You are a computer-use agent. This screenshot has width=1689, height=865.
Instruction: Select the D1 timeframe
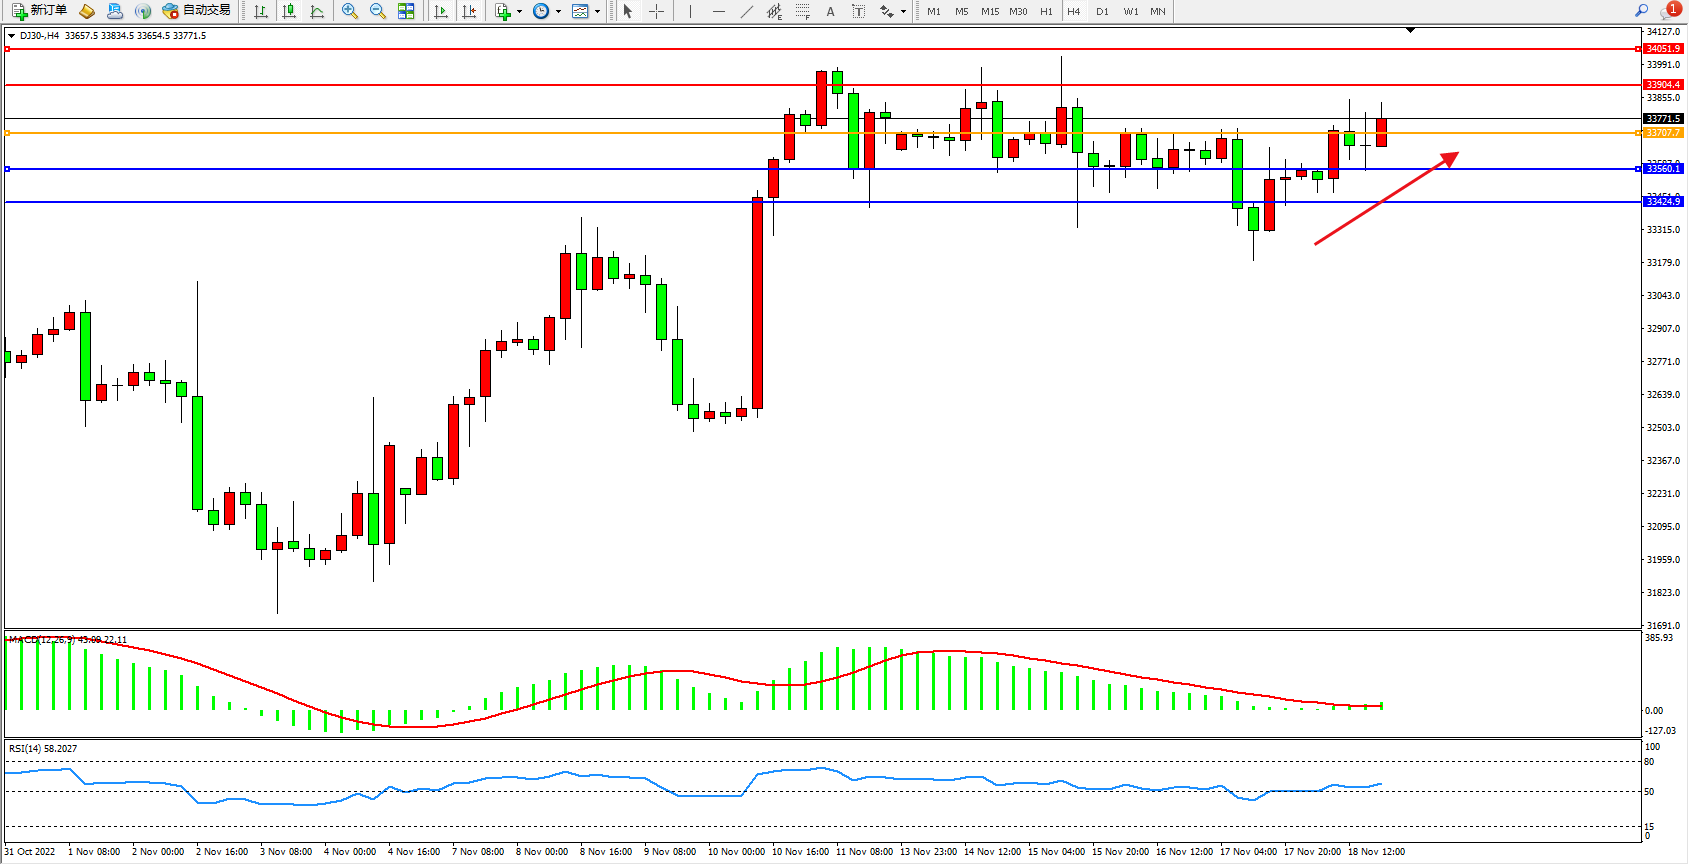click(1102, 11)
